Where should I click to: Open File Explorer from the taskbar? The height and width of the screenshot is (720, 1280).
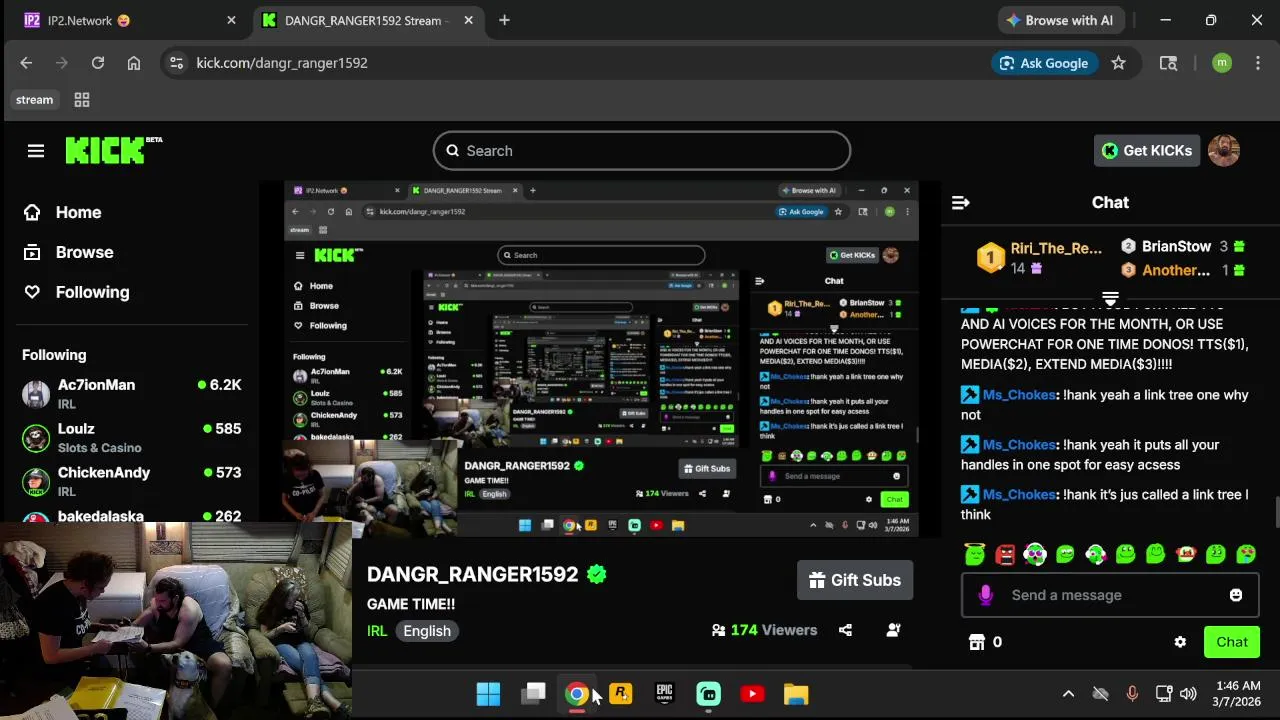pos(796,694)
